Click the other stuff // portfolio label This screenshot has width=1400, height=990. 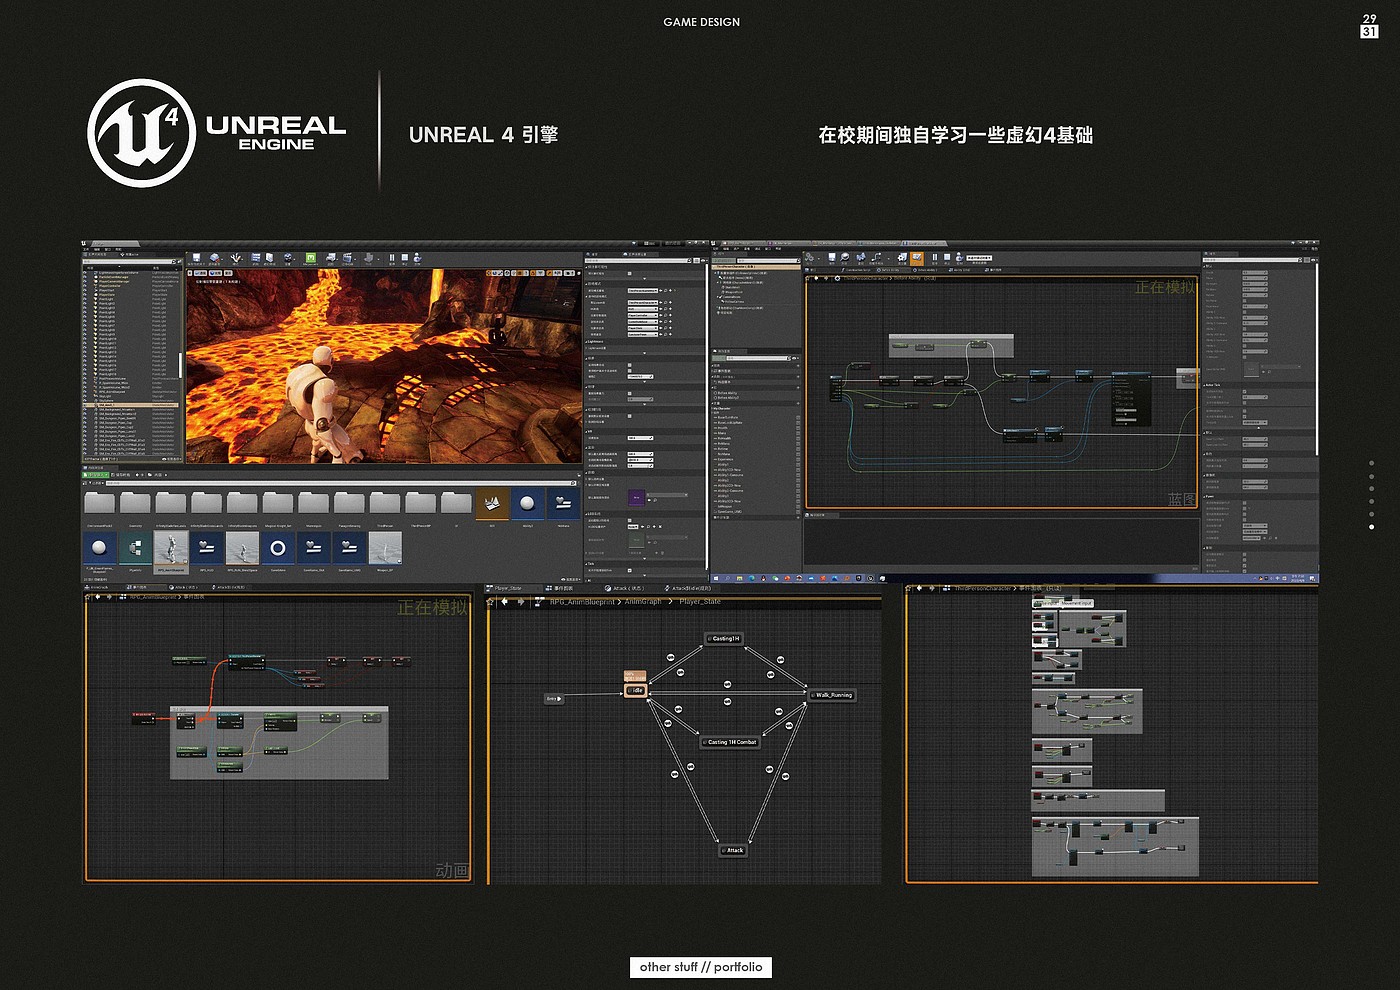[701, 967]
